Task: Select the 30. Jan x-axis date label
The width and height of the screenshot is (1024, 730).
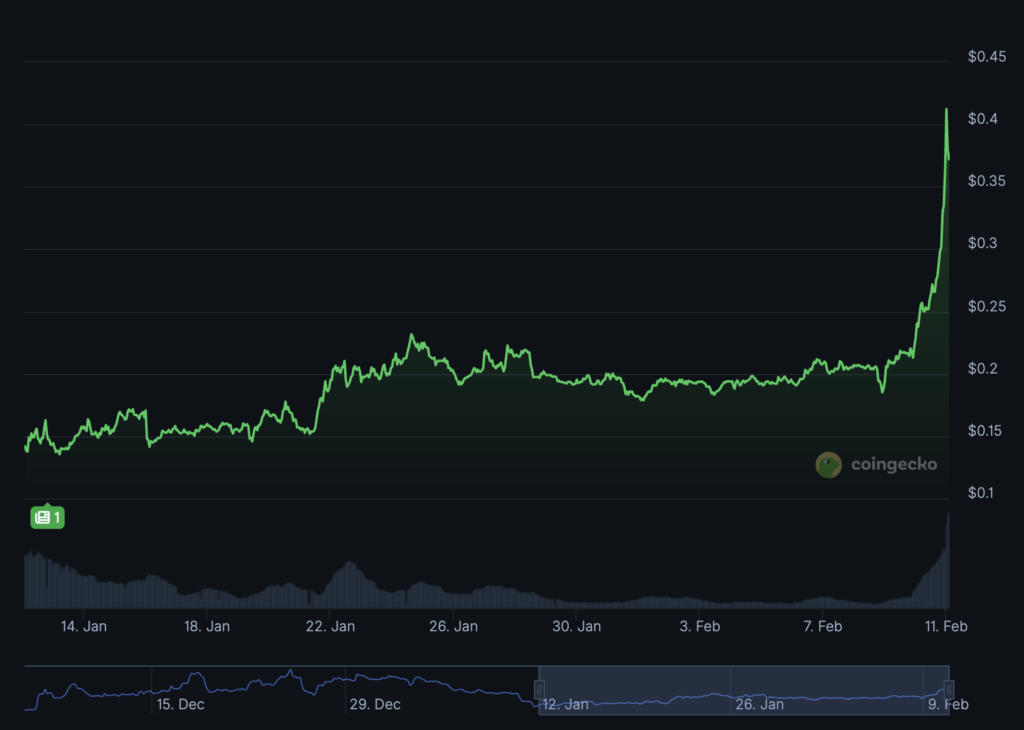Action: pyautogui.click(x=576, y=627)
